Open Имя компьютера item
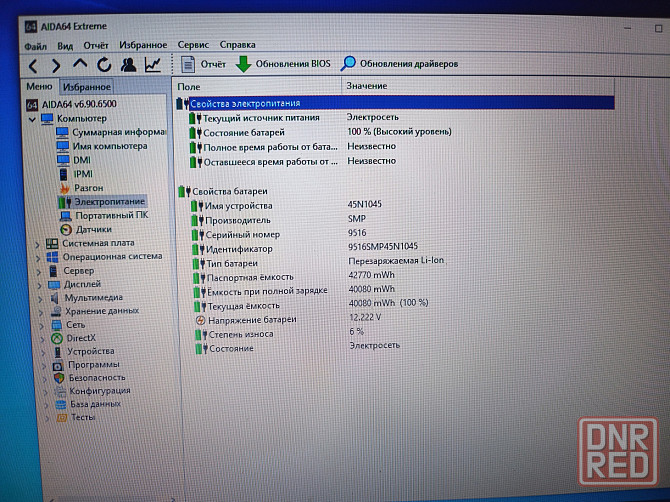The image size is (670, 502). tap(102, 147)
